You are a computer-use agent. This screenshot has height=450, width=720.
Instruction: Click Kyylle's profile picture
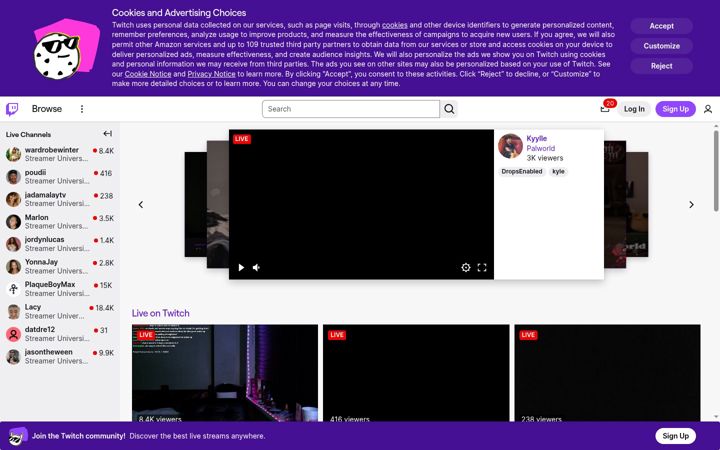tap(510, 146)
